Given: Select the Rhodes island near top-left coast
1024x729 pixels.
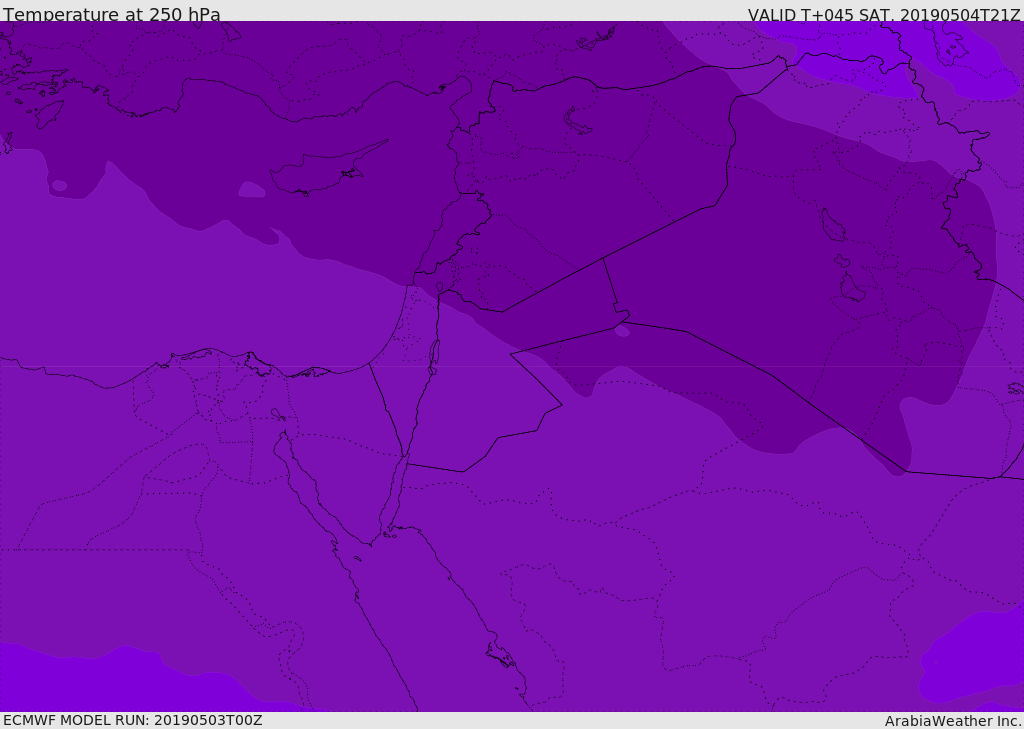Looking at the screenshot, I should click(48, 113).
